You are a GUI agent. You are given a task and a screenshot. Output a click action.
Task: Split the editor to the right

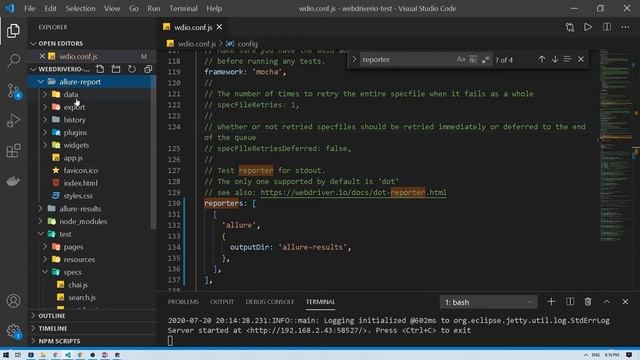pyautogui.click(x=607, y=27)
